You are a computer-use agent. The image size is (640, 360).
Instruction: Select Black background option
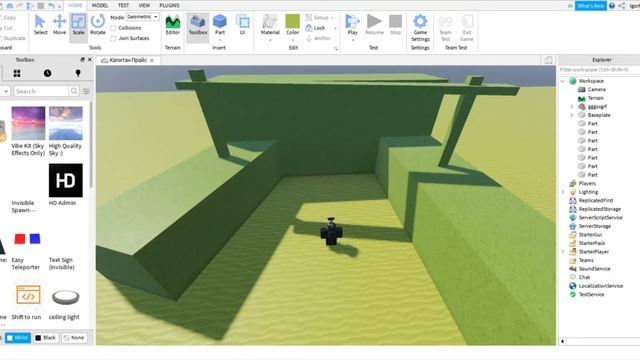coord(45,338)
